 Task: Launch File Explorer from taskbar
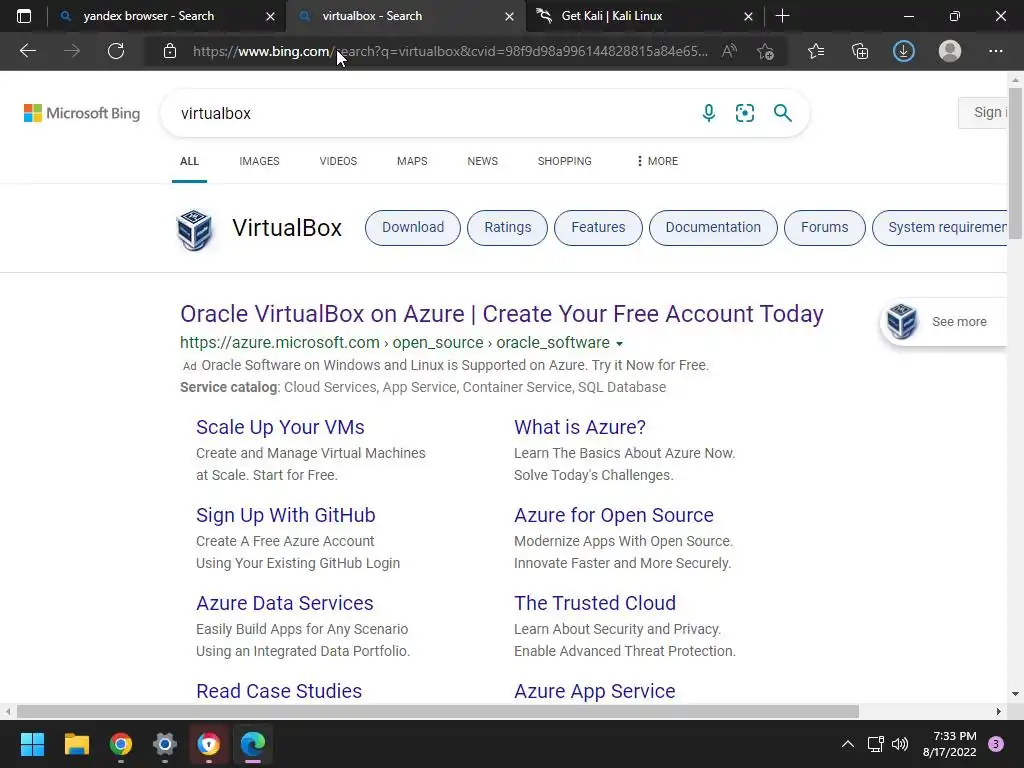76,744
